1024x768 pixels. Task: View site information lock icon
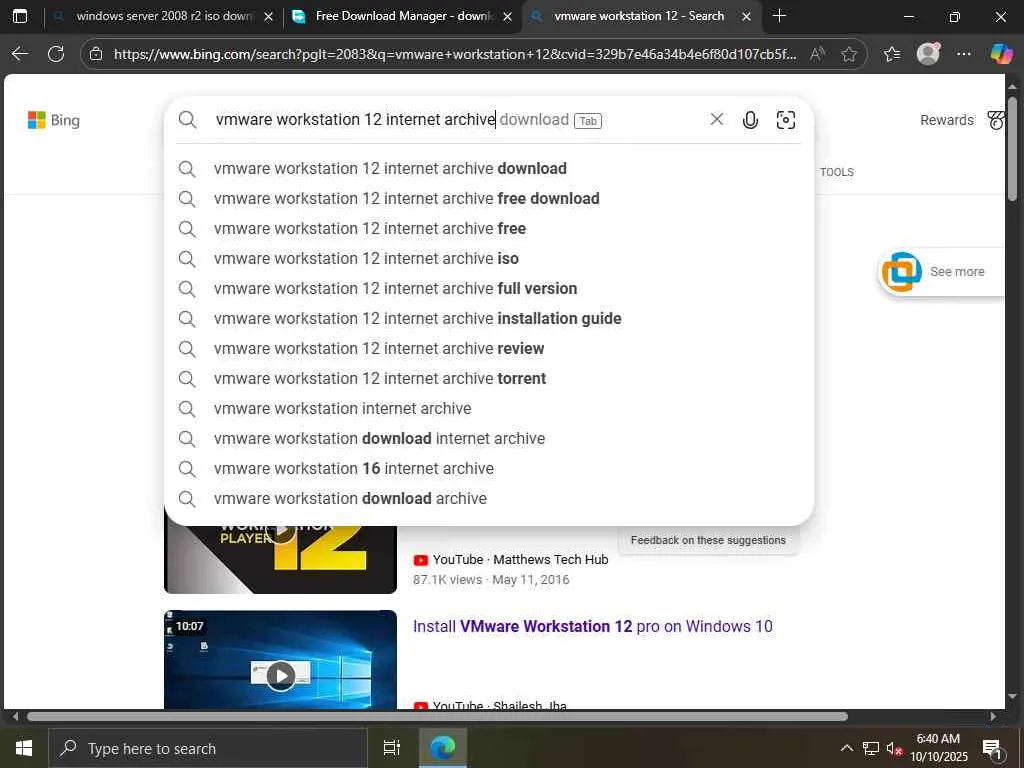[96, 54]
